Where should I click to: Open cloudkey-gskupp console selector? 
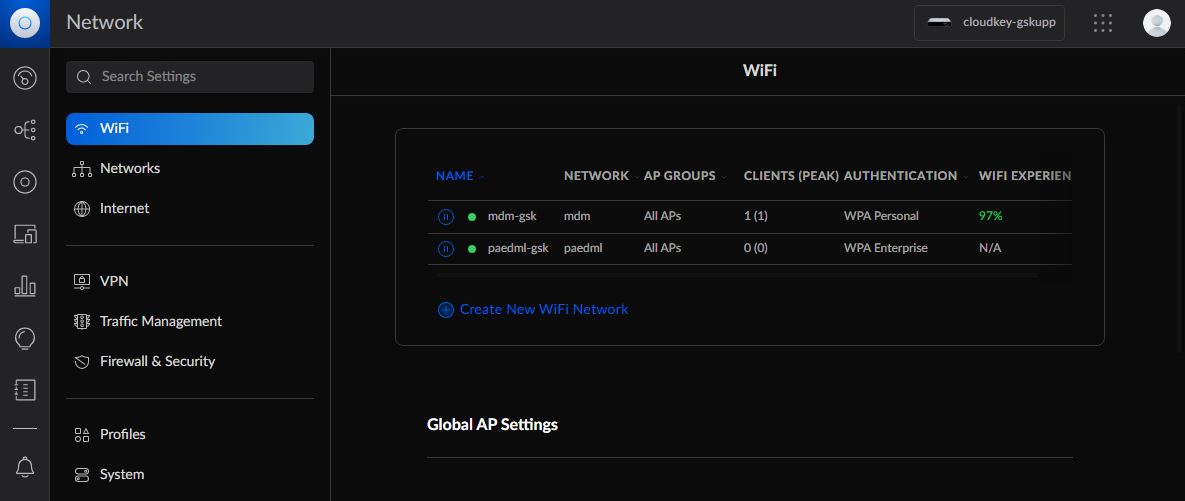989,23
